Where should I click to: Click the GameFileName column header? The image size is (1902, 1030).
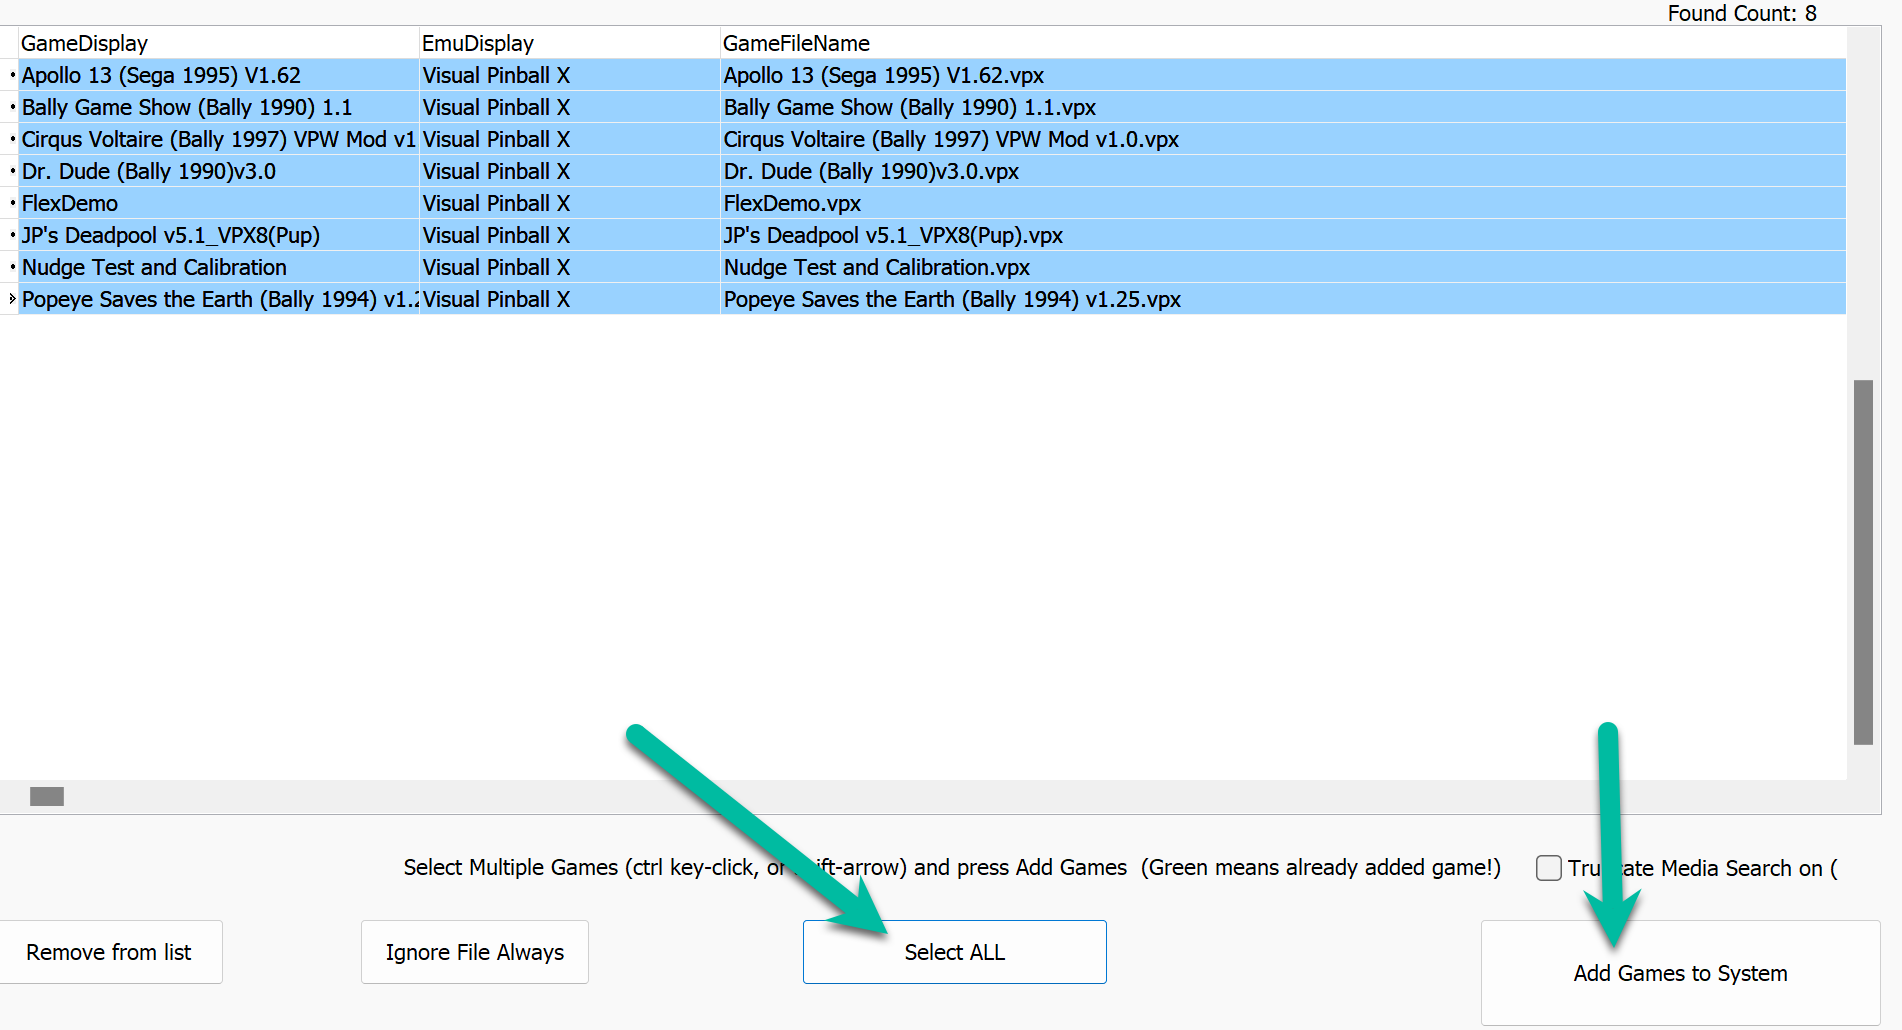(x=796, y=43)
